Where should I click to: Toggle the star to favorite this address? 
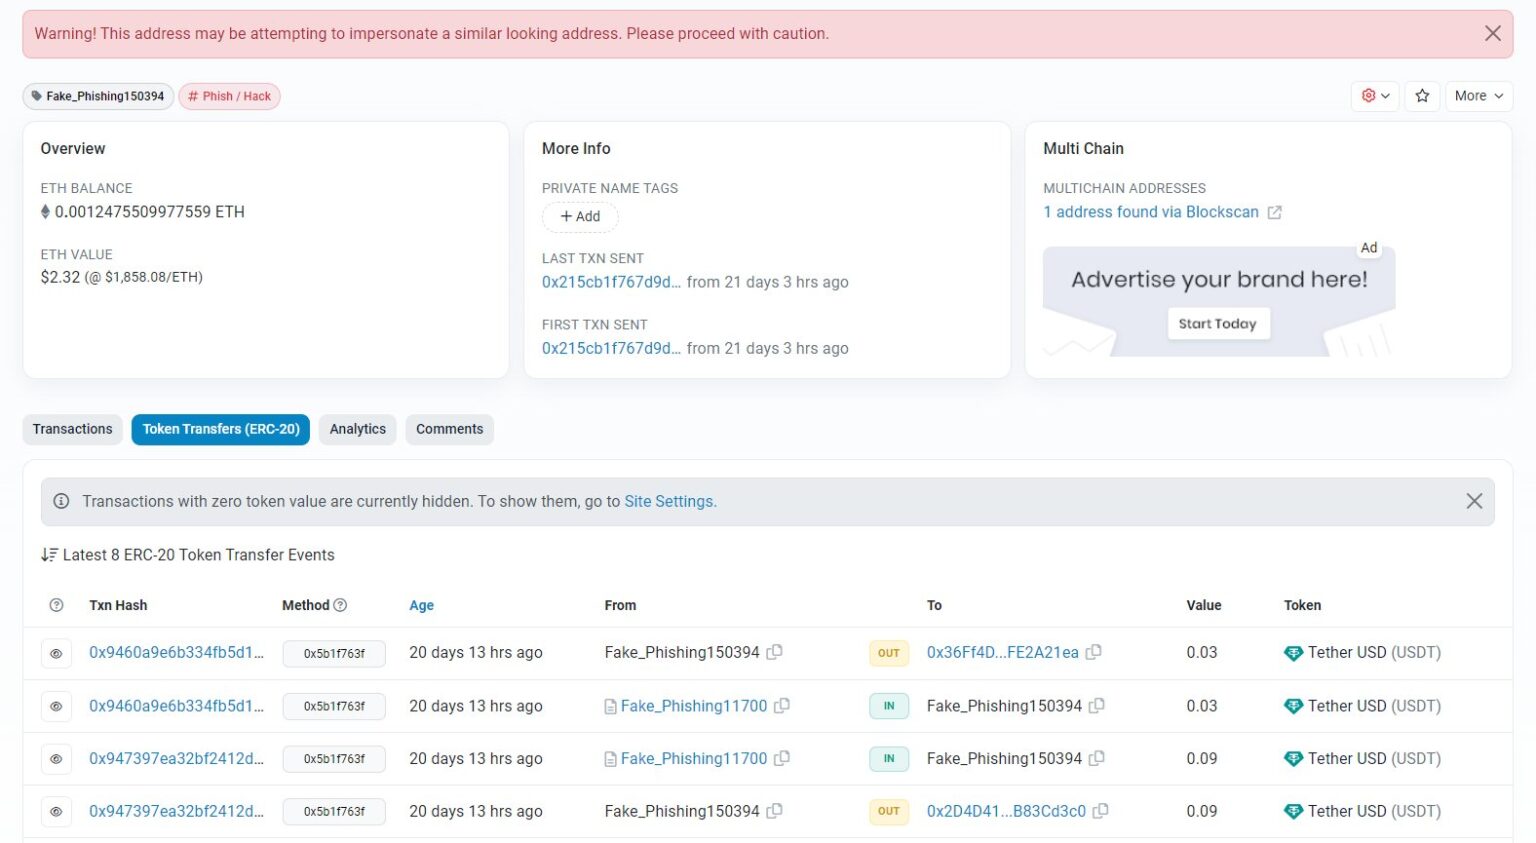tap(1423, 96)
